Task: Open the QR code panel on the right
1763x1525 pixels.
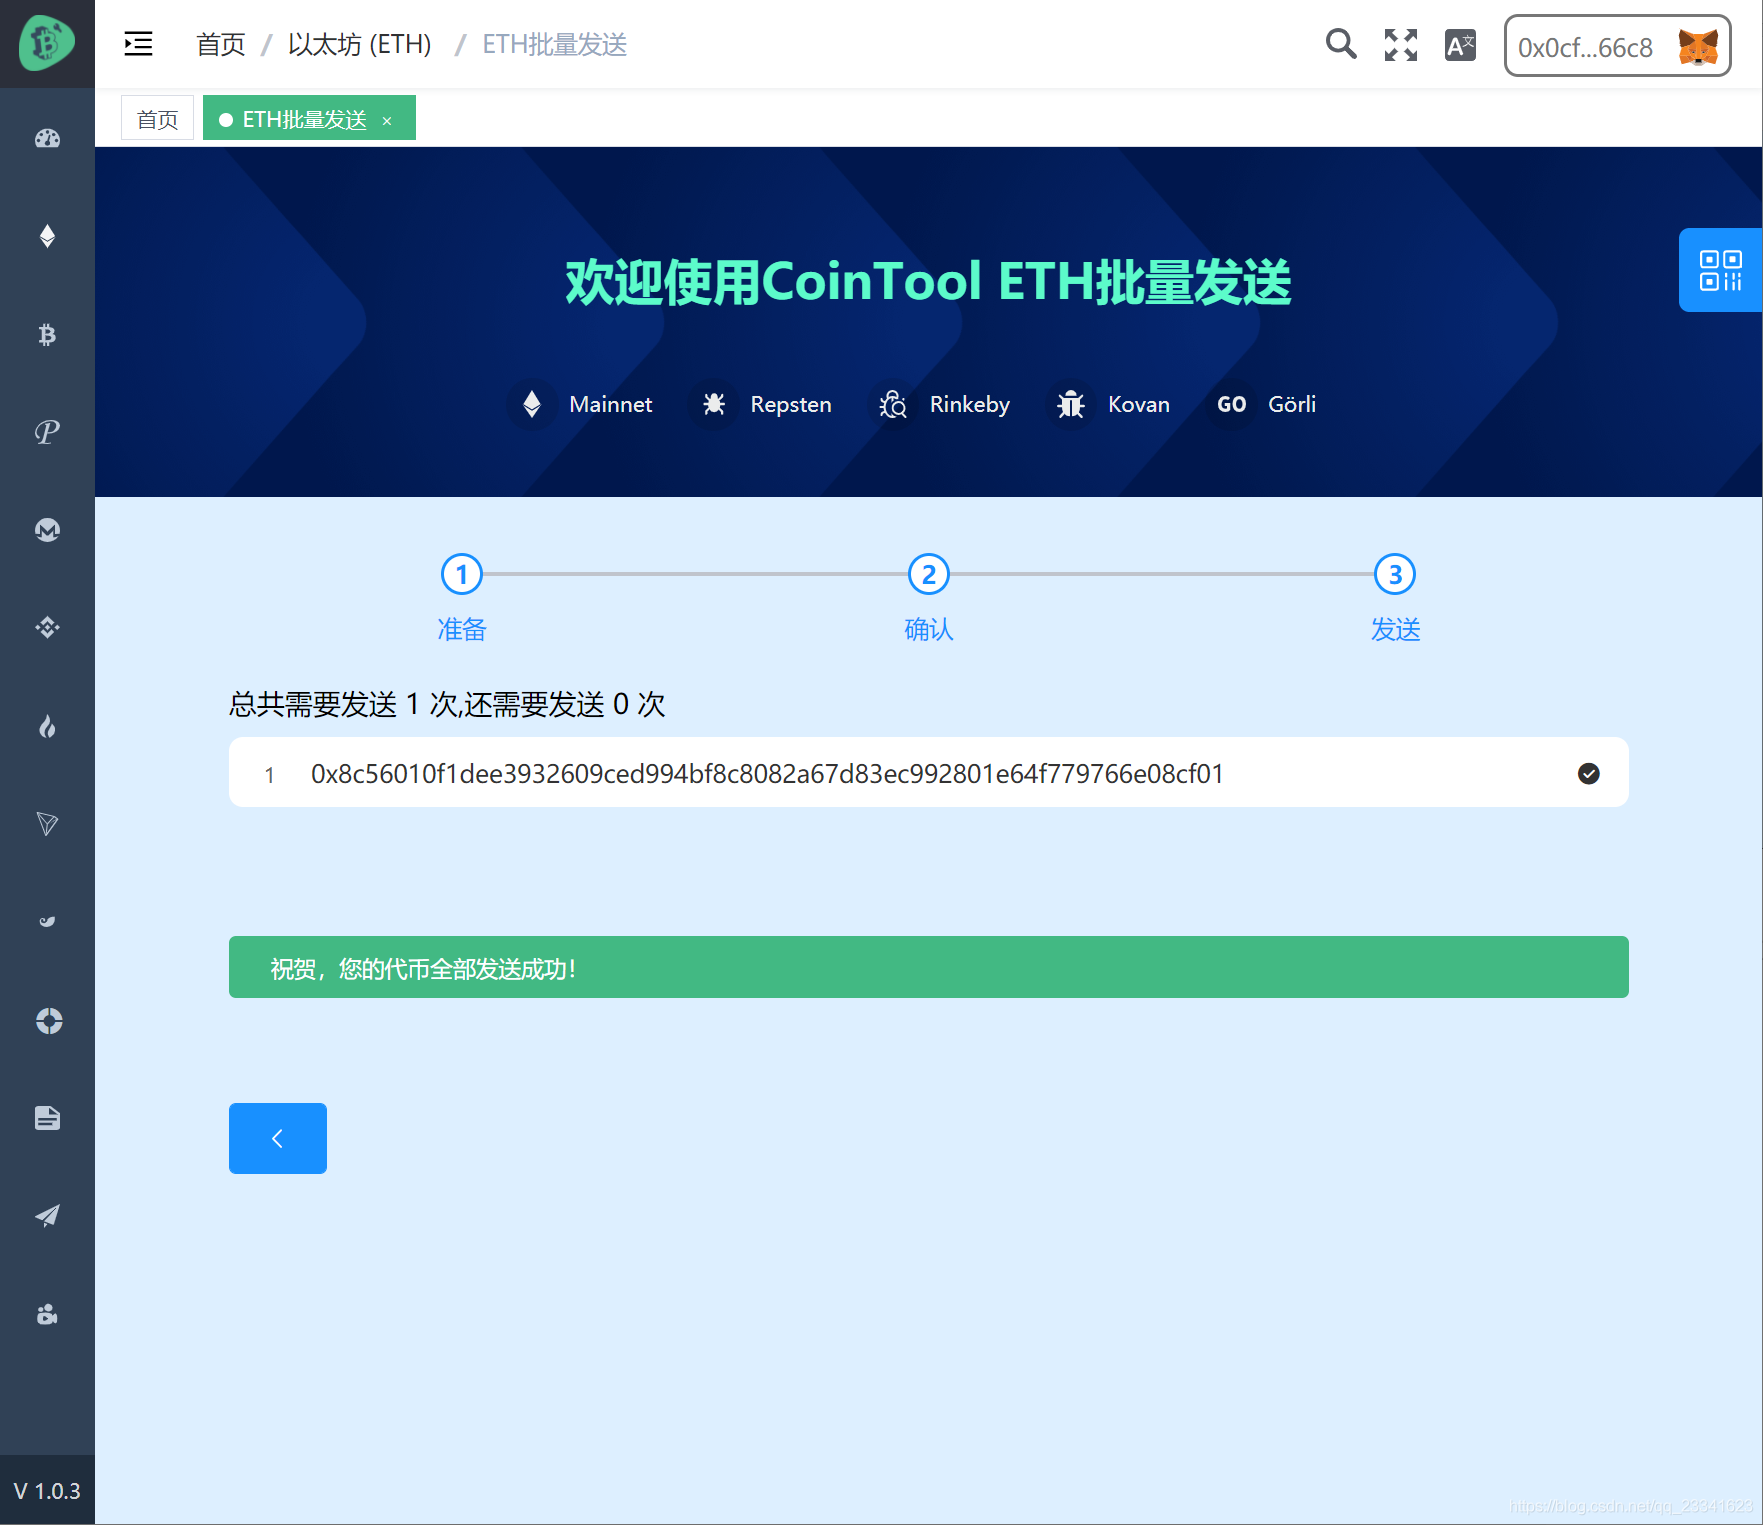Action: pyautogui.click(x=1722, y=270)
